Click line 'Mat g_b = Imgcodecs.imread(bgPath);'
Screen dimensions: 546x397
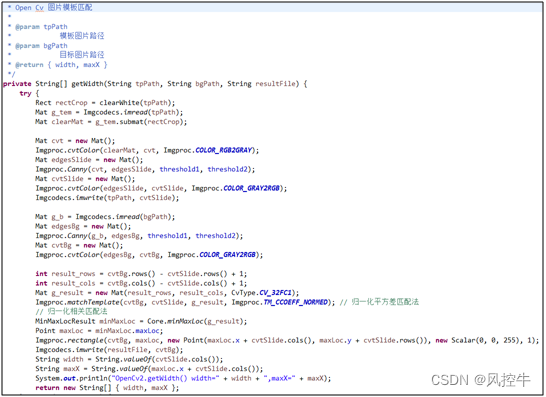pos(105,217)
